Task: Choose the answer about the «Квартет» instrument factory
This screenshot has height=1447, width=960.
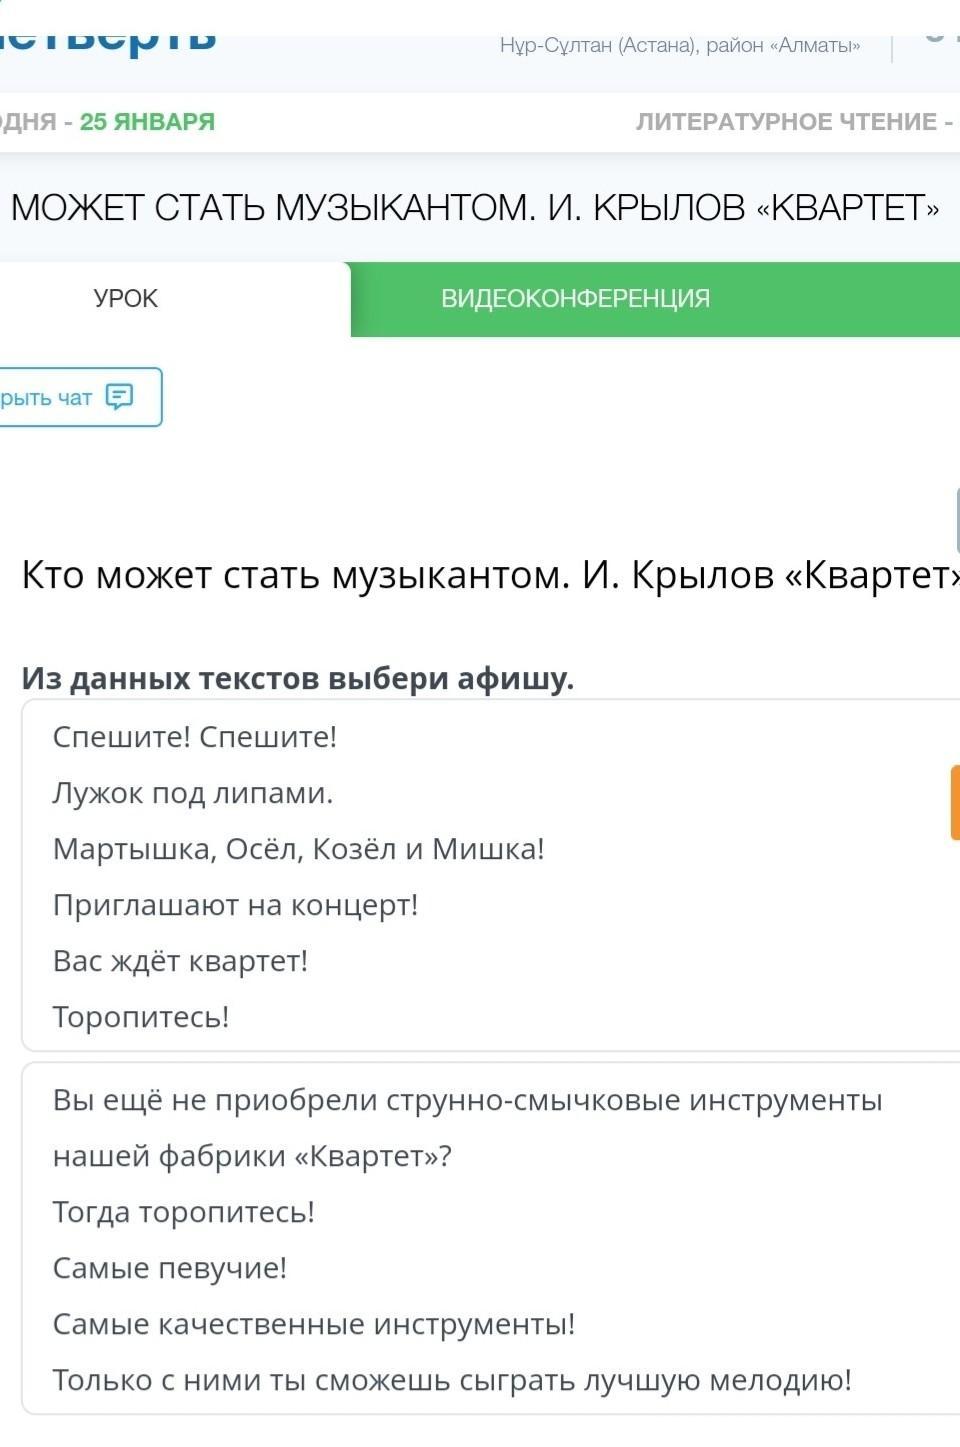Action: [490, 1238]
